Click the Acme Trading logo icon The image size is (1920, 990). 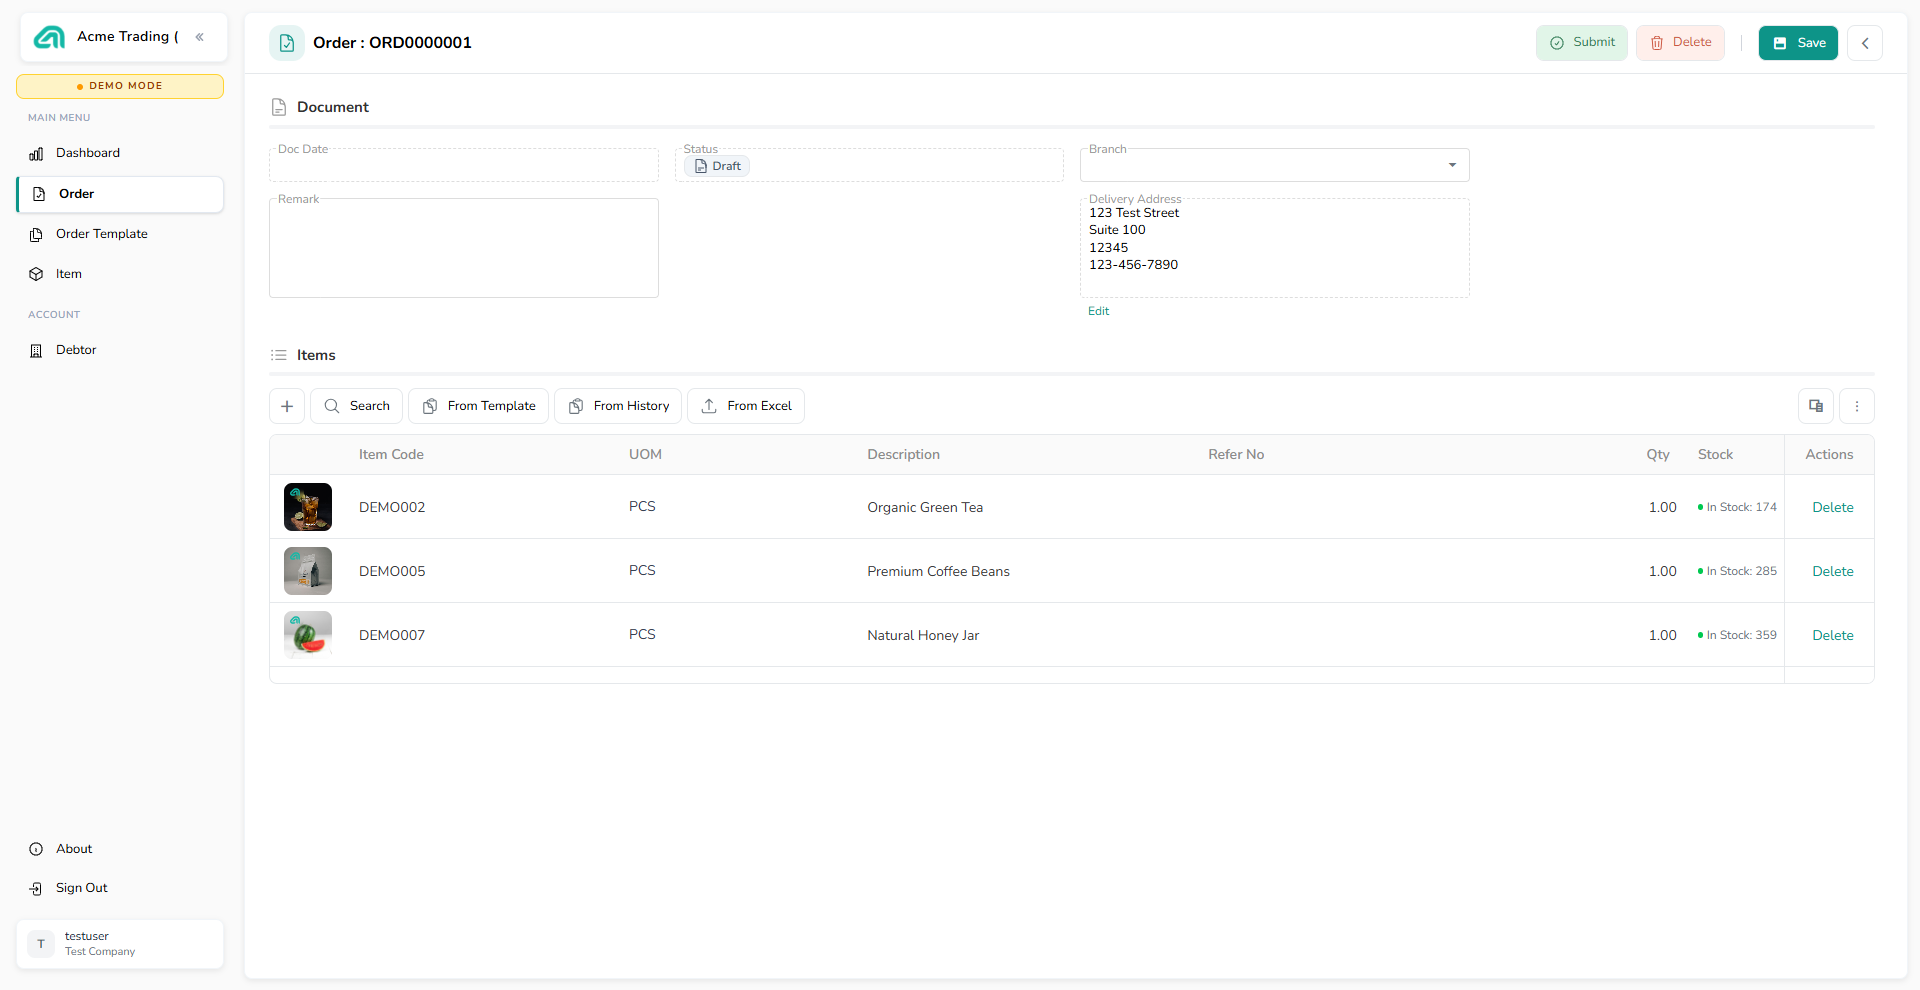(49, 37)
